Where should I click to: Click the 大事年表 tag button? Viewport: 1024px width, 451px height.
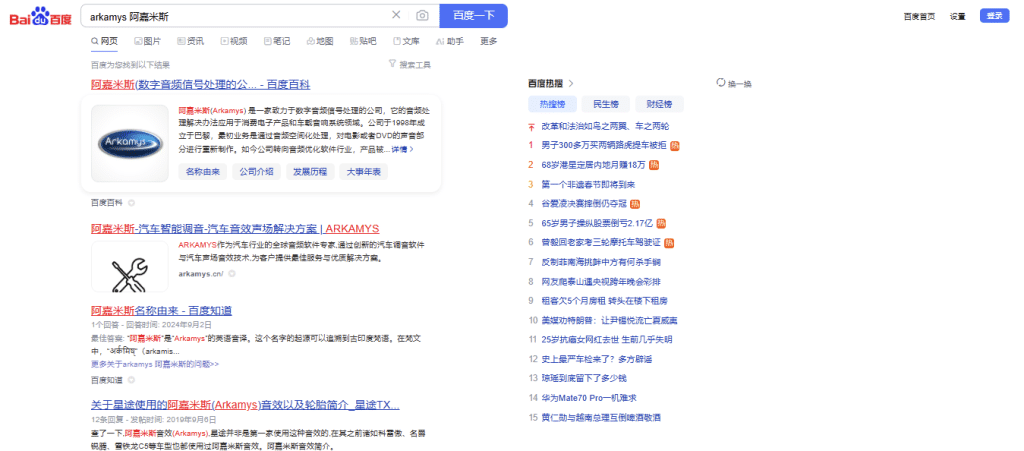tap(363, 172)
